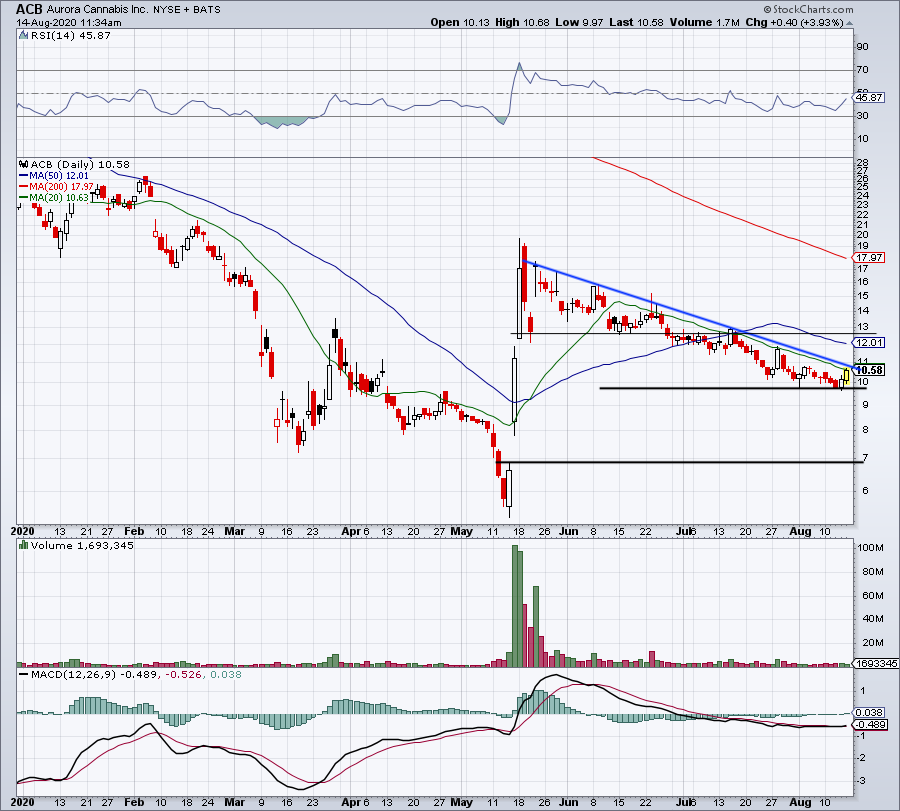Click the RSI(14) legend icon

24,36
